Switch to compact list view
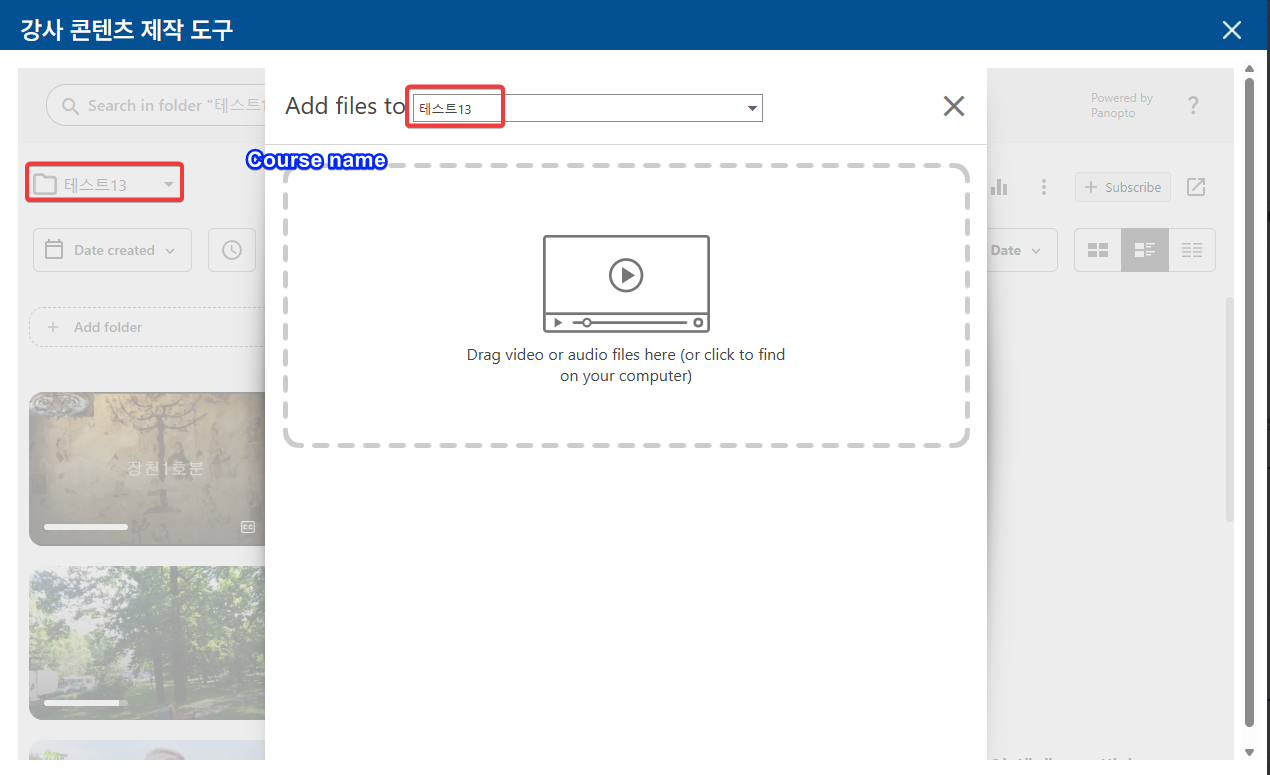This screenshot has height=775, width=1270. (1192, 250)
